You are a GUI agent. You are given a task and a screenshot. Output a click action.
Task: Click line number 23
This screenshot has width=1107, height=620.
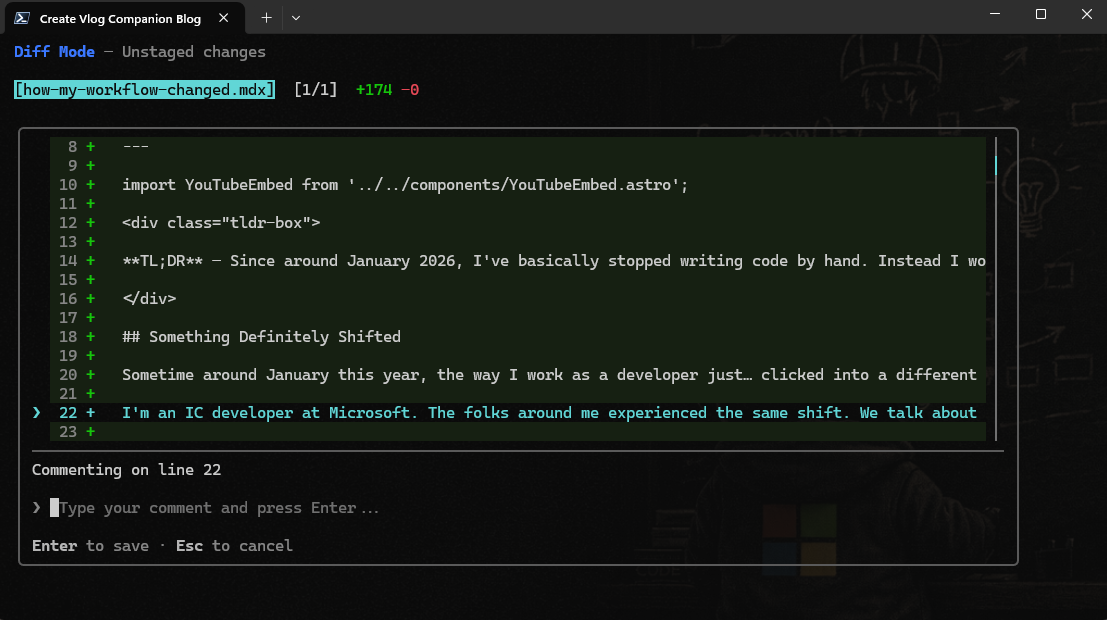pos(68,431)
